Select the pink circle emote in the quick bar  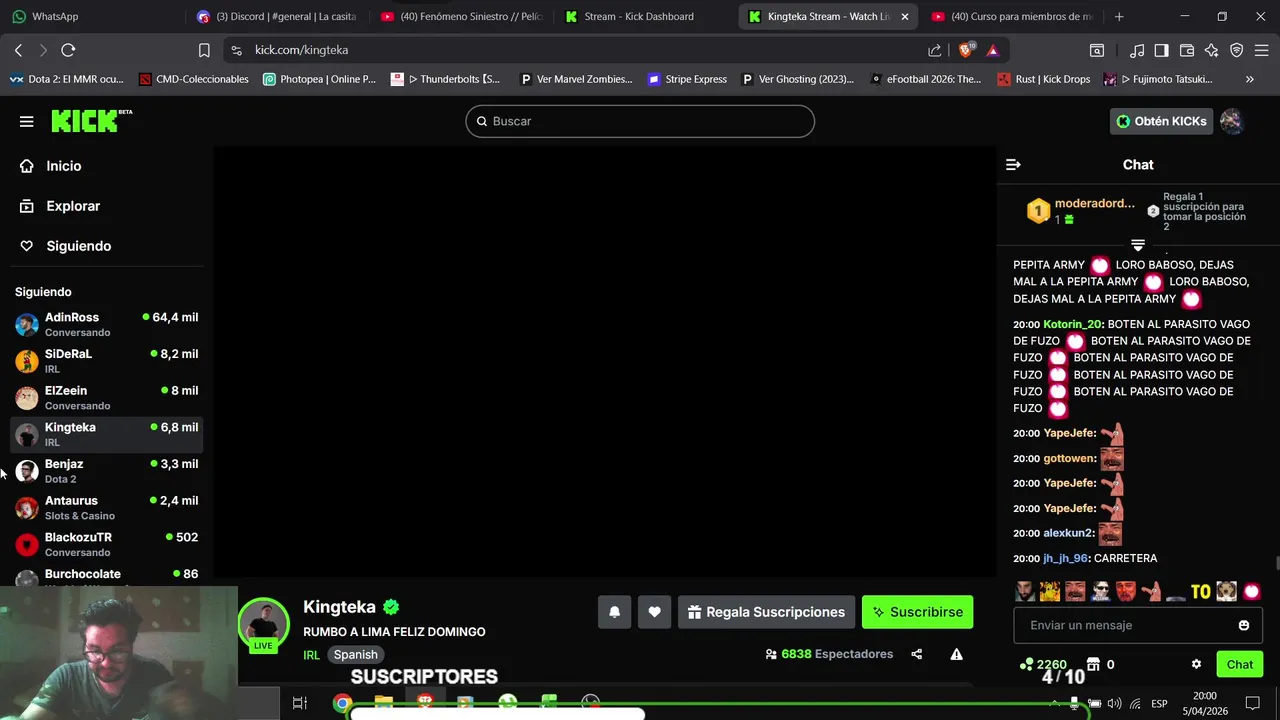[1252, 591]
